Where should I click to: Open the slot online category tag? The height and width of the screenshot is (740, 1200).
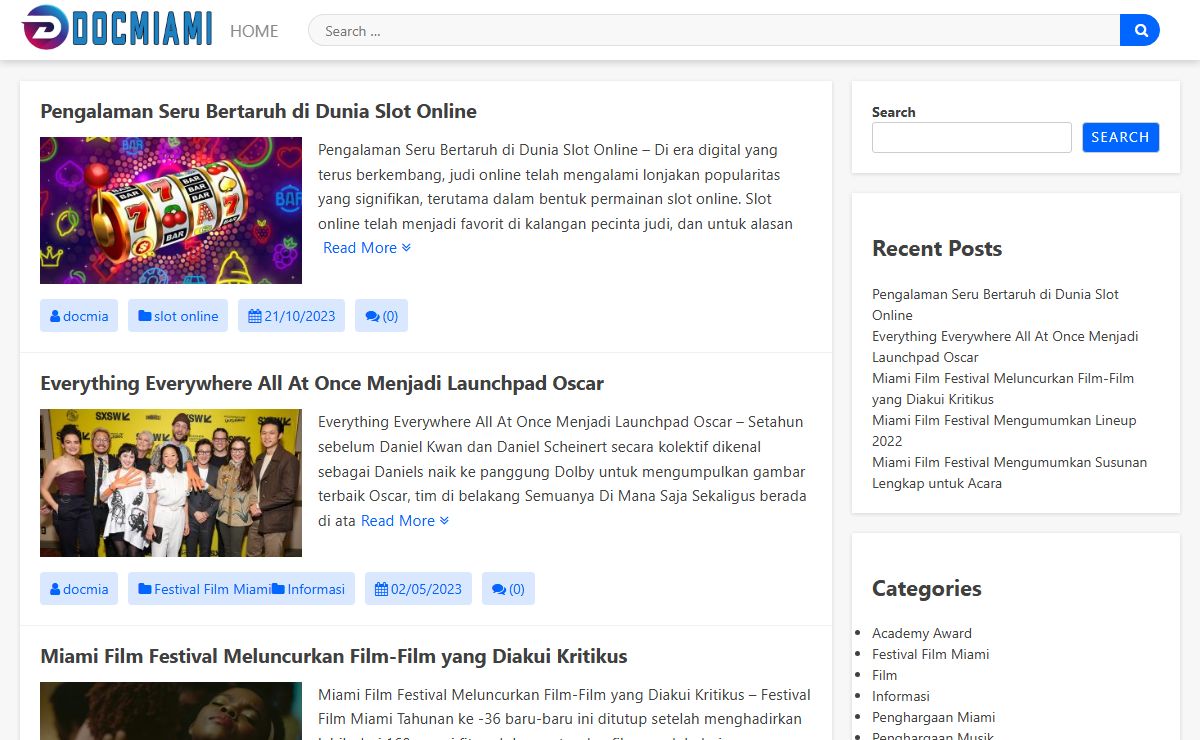(178, 316)
